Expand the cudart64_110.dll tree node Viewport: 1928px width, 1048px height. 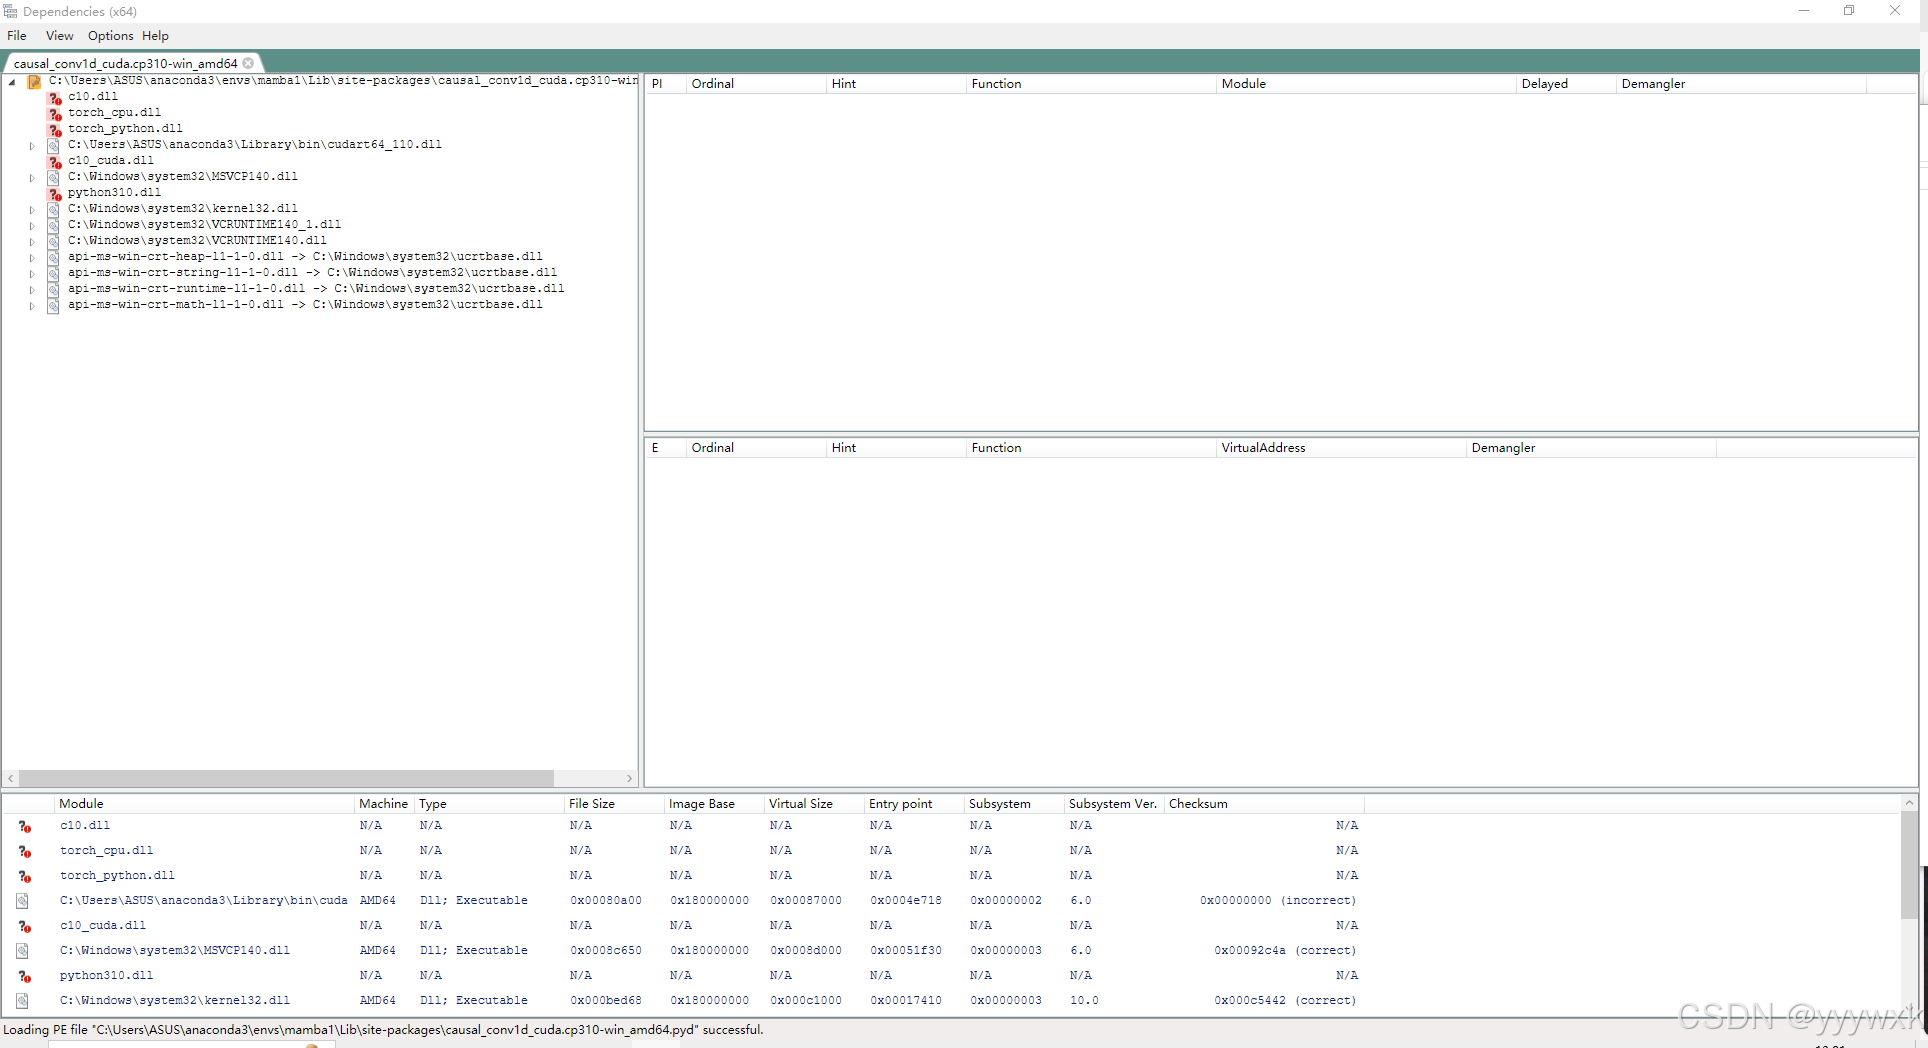coord(32,146)
